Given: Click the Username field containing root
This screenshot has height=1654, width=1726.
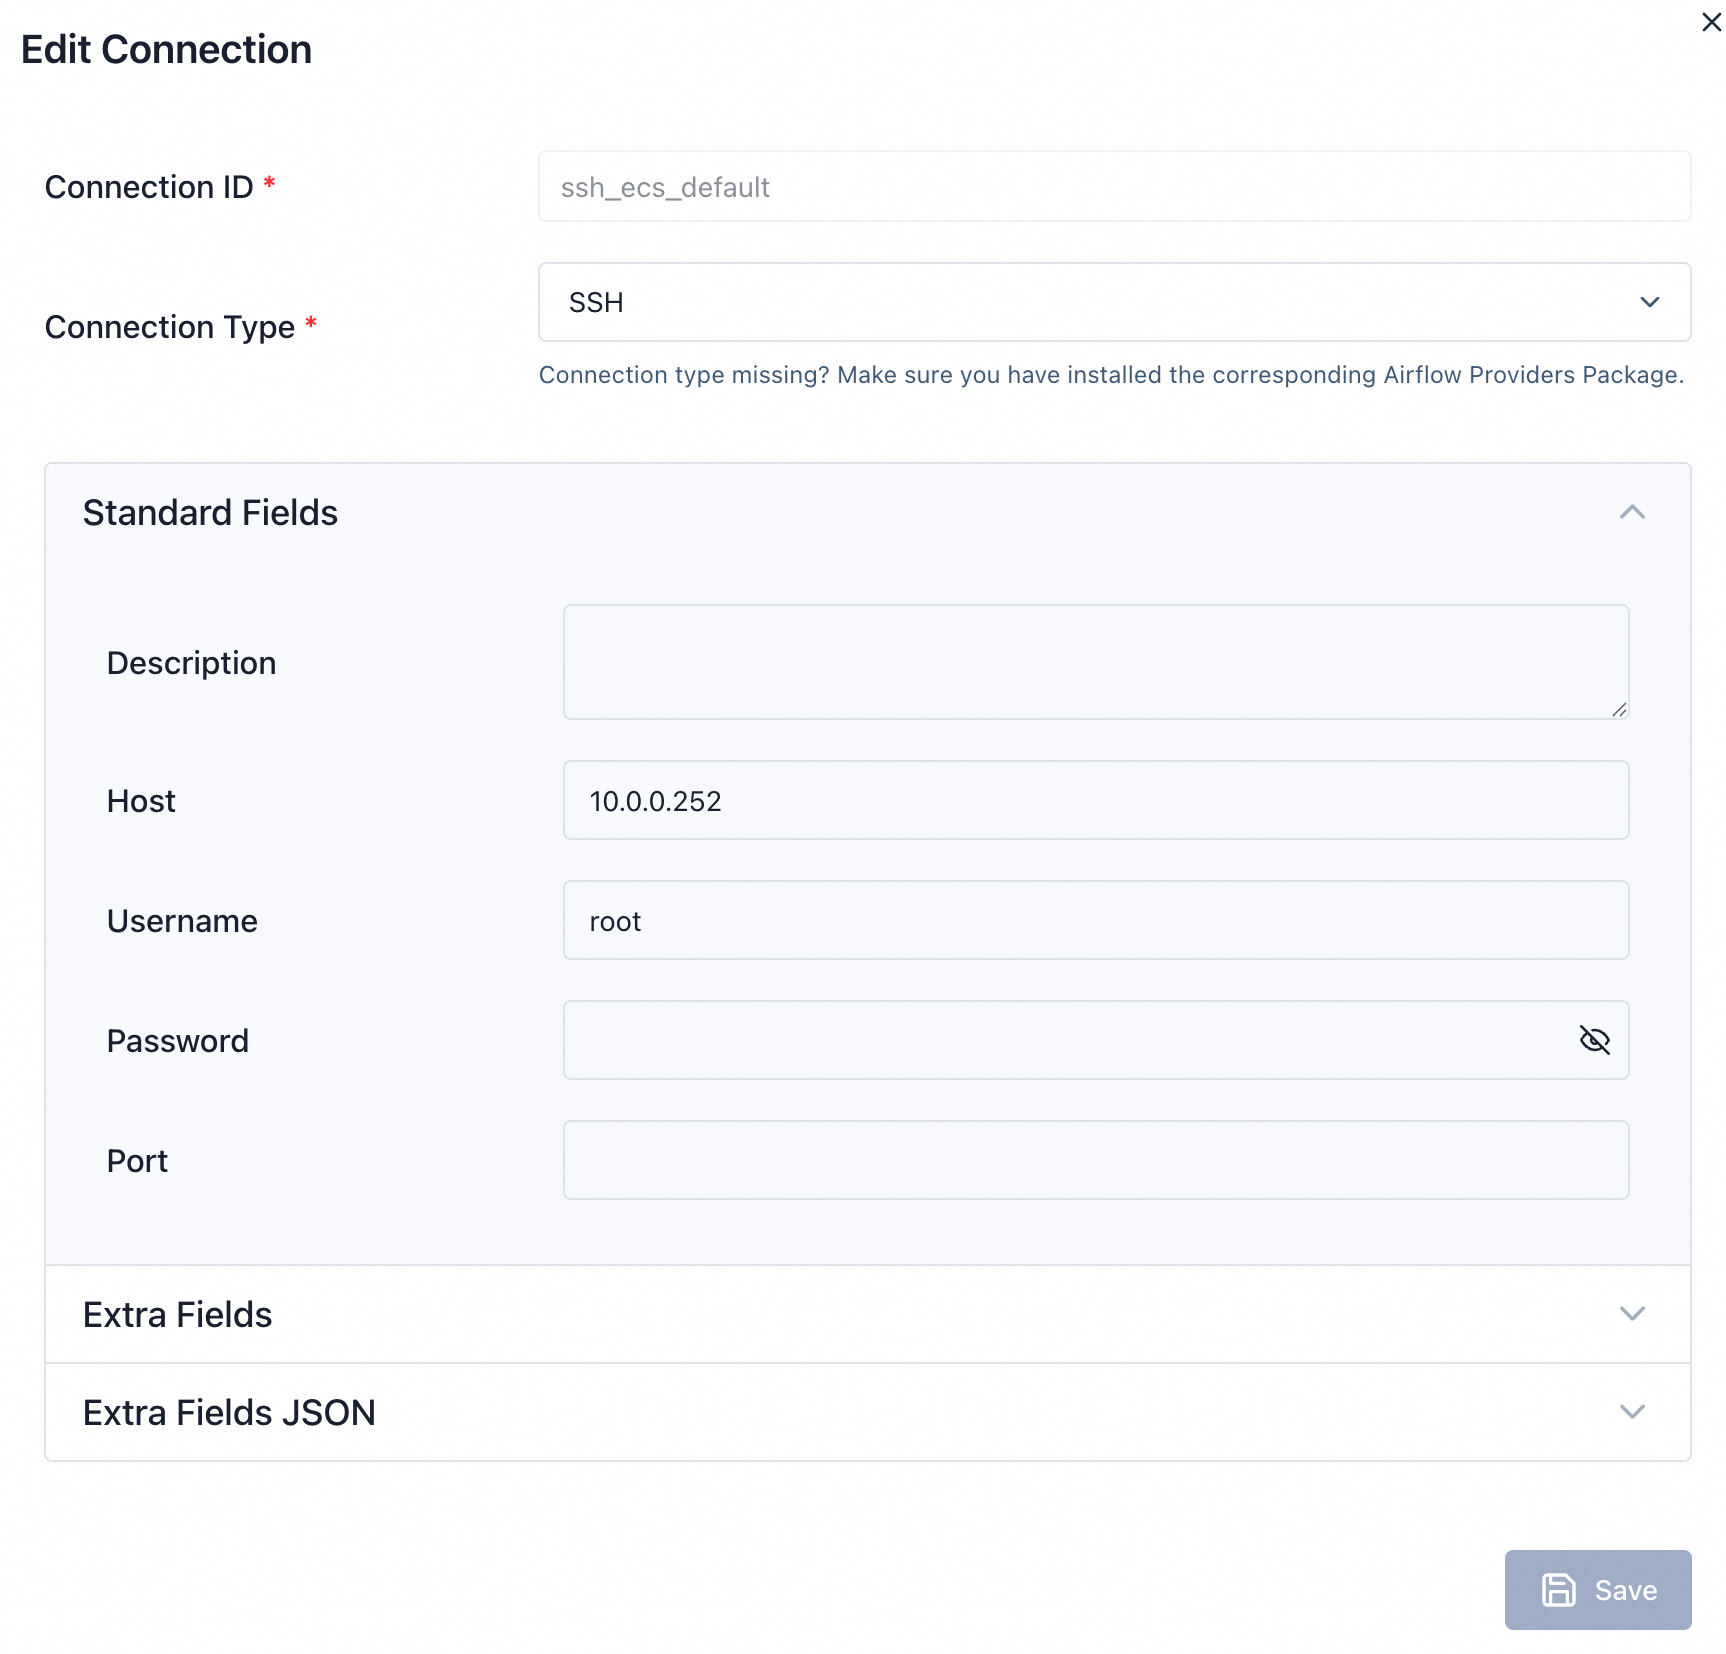Looking at the screenshot, I should [1095, 920].
